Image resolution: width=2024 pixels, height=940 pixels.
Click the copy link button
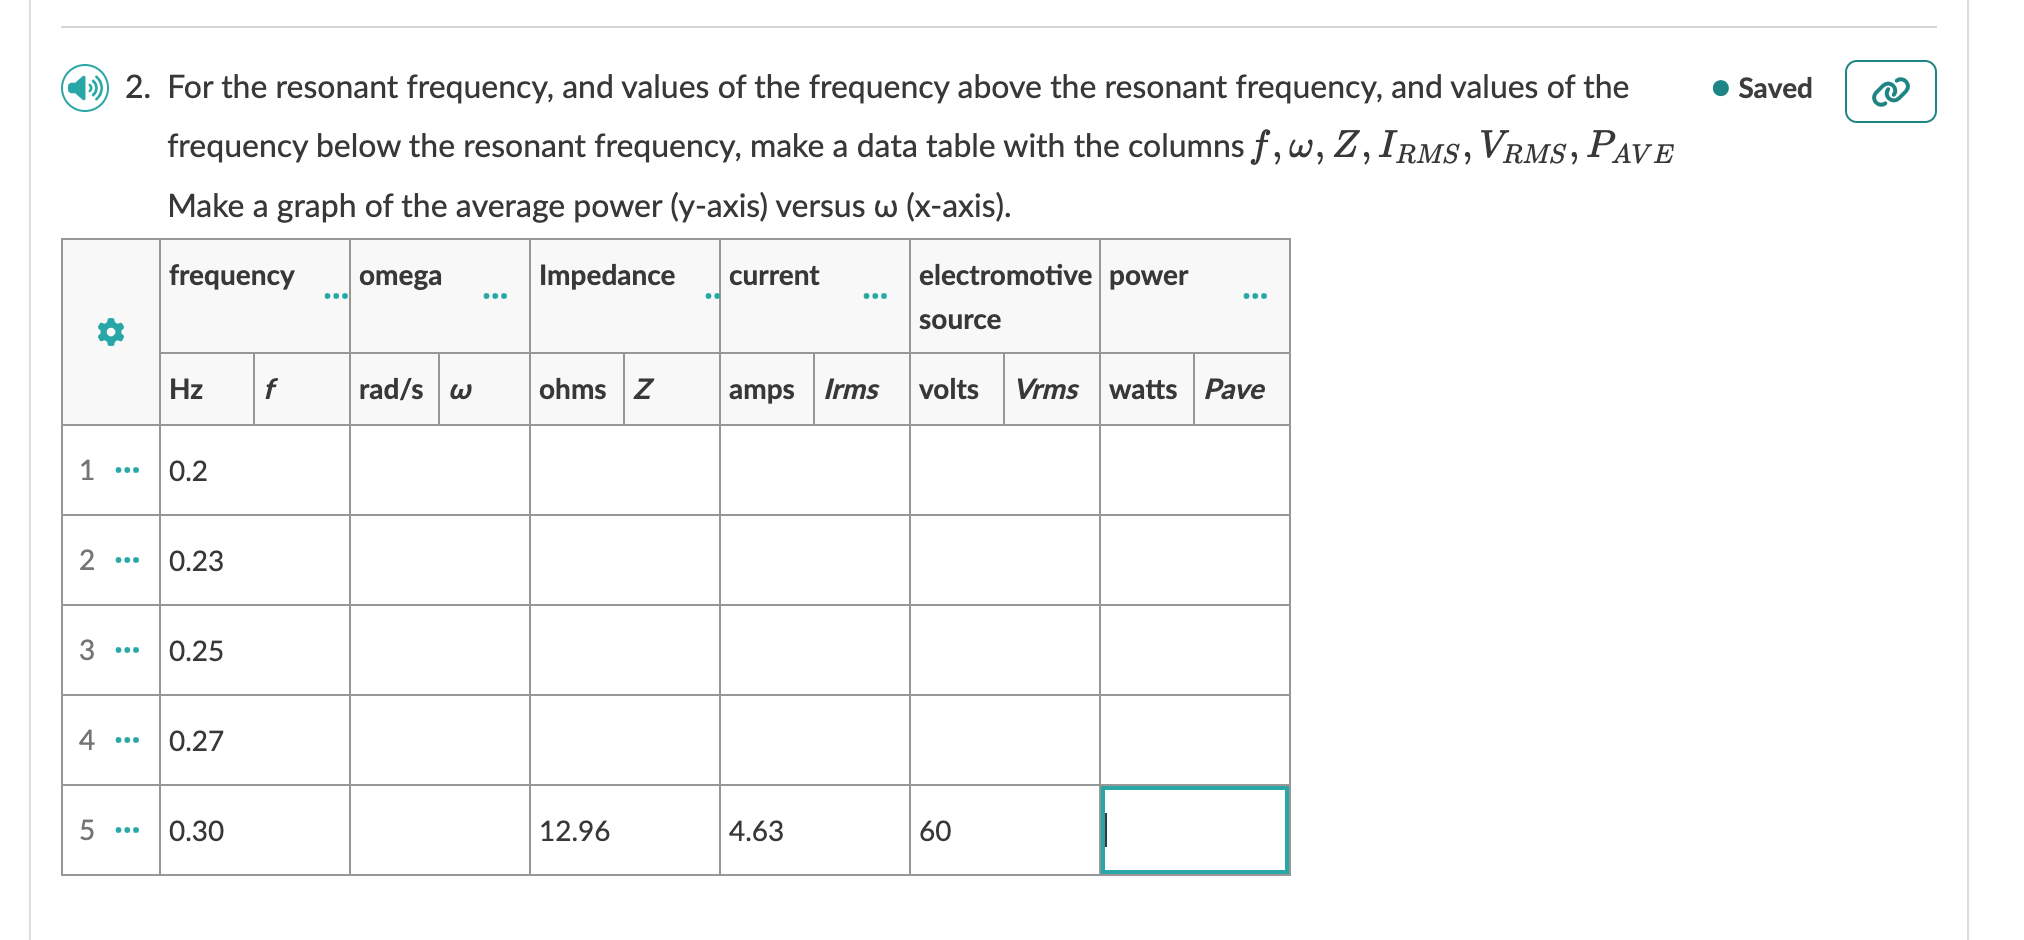[x=1890, y=90]
